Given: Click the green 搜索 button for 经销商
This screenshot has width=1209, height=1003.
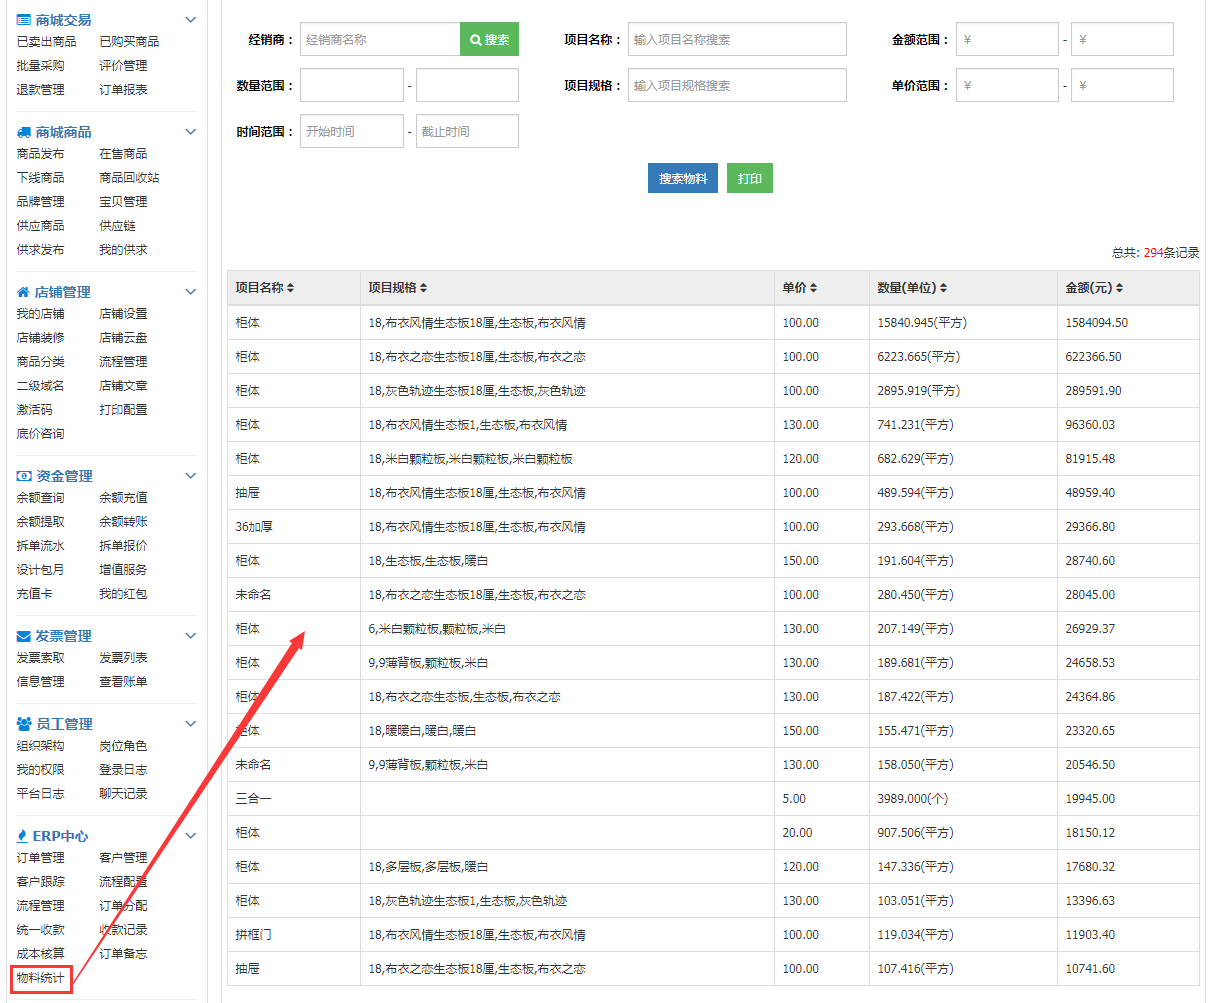Looking at the screenshot, I should (489, 40).
